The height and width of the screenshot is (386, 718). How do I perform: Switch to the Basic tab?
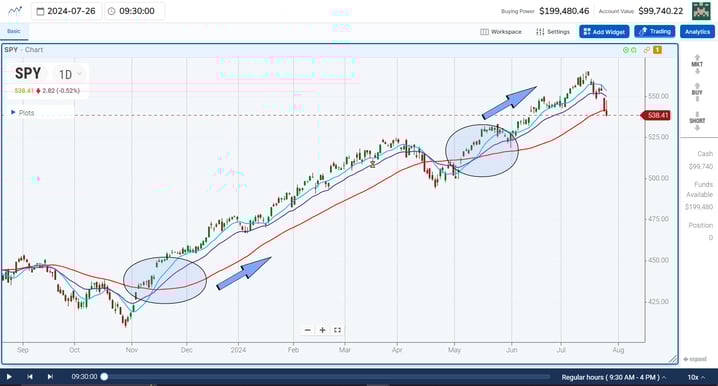pyautogui.click(x=14, y=31)
